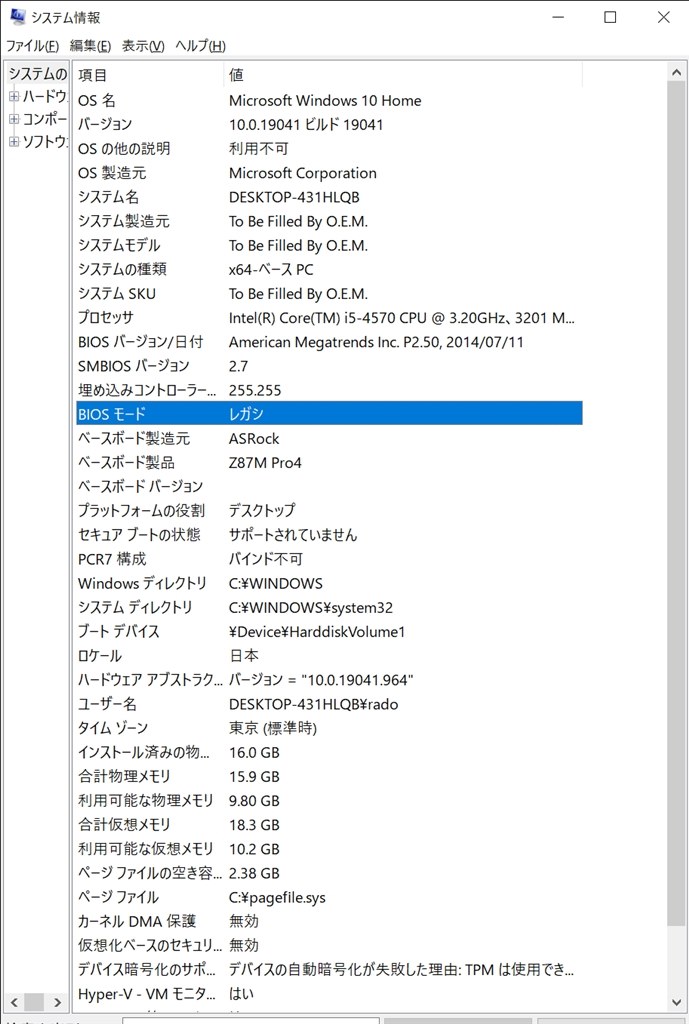Minimize the システム情報 window
Screen dimensions: 689x1024
(x=558, y=17)
